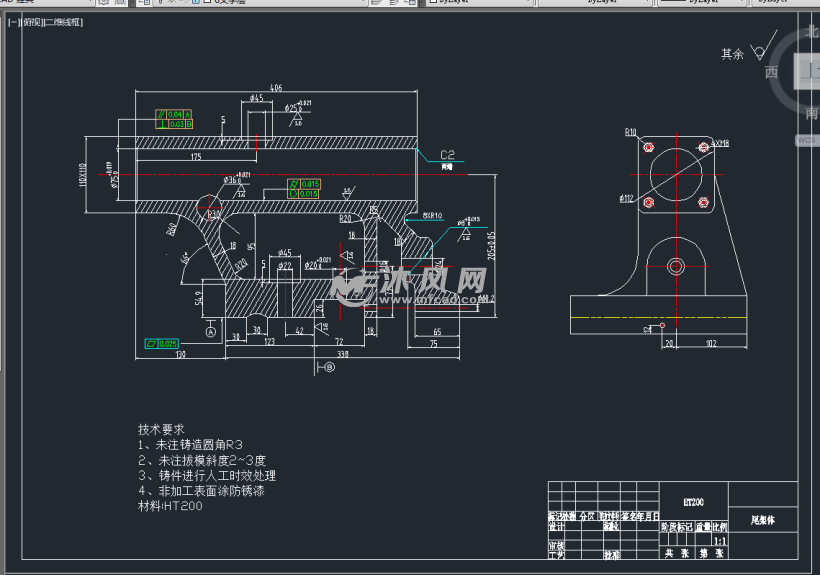The height and width of the screenshot is (575, 820).
Task: Select the 1:1 scale cell in title block
Action: click(x=719, y=540)
